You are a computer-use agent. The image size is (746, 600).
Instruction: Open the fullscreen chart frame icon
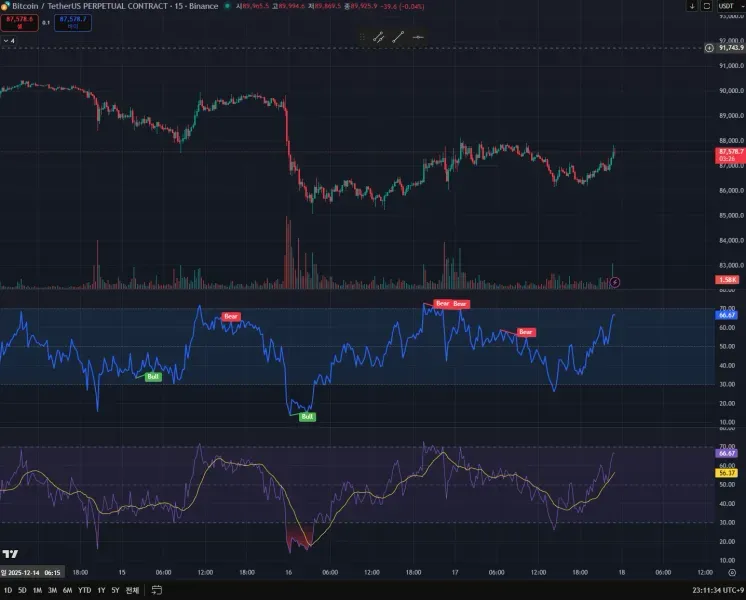tap(707, 6)
